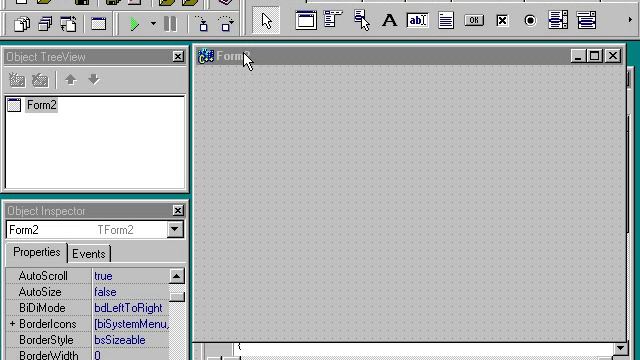
Task: Click the BorderWidth value 0
Action: 98,355
